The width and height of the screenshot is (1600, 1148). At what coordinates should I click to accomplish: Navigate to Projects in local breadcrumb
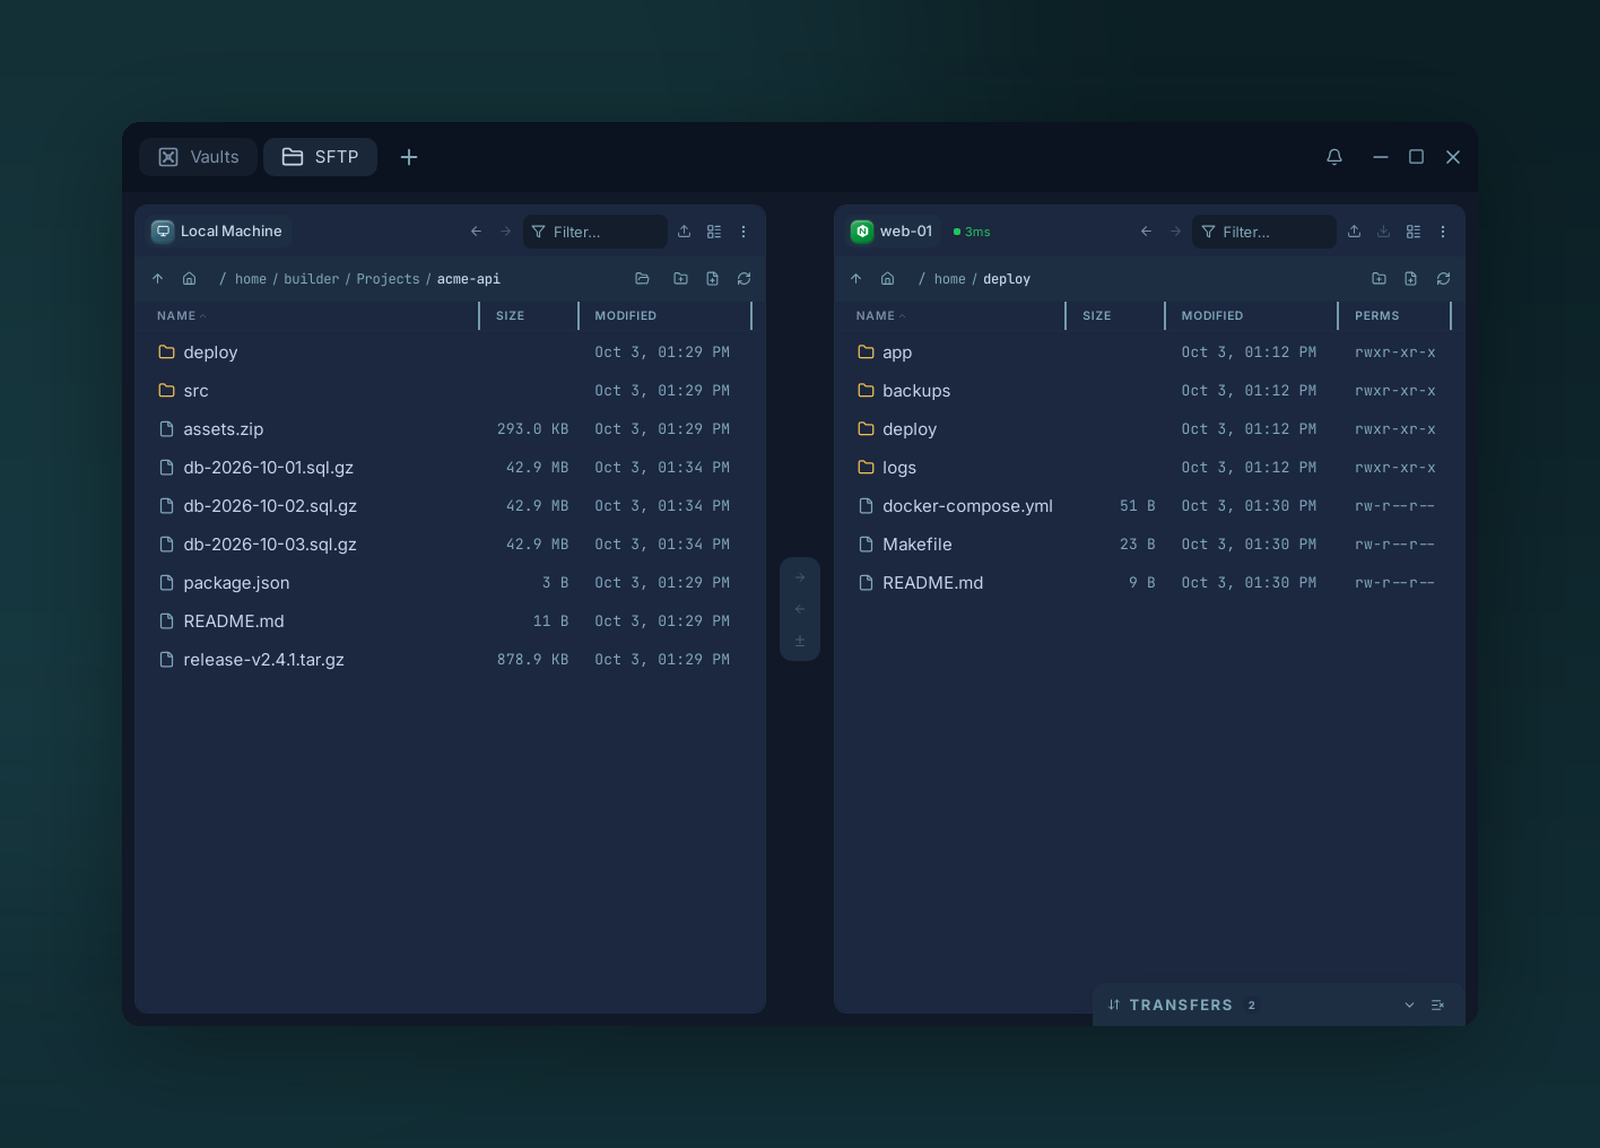click(388, 279)
